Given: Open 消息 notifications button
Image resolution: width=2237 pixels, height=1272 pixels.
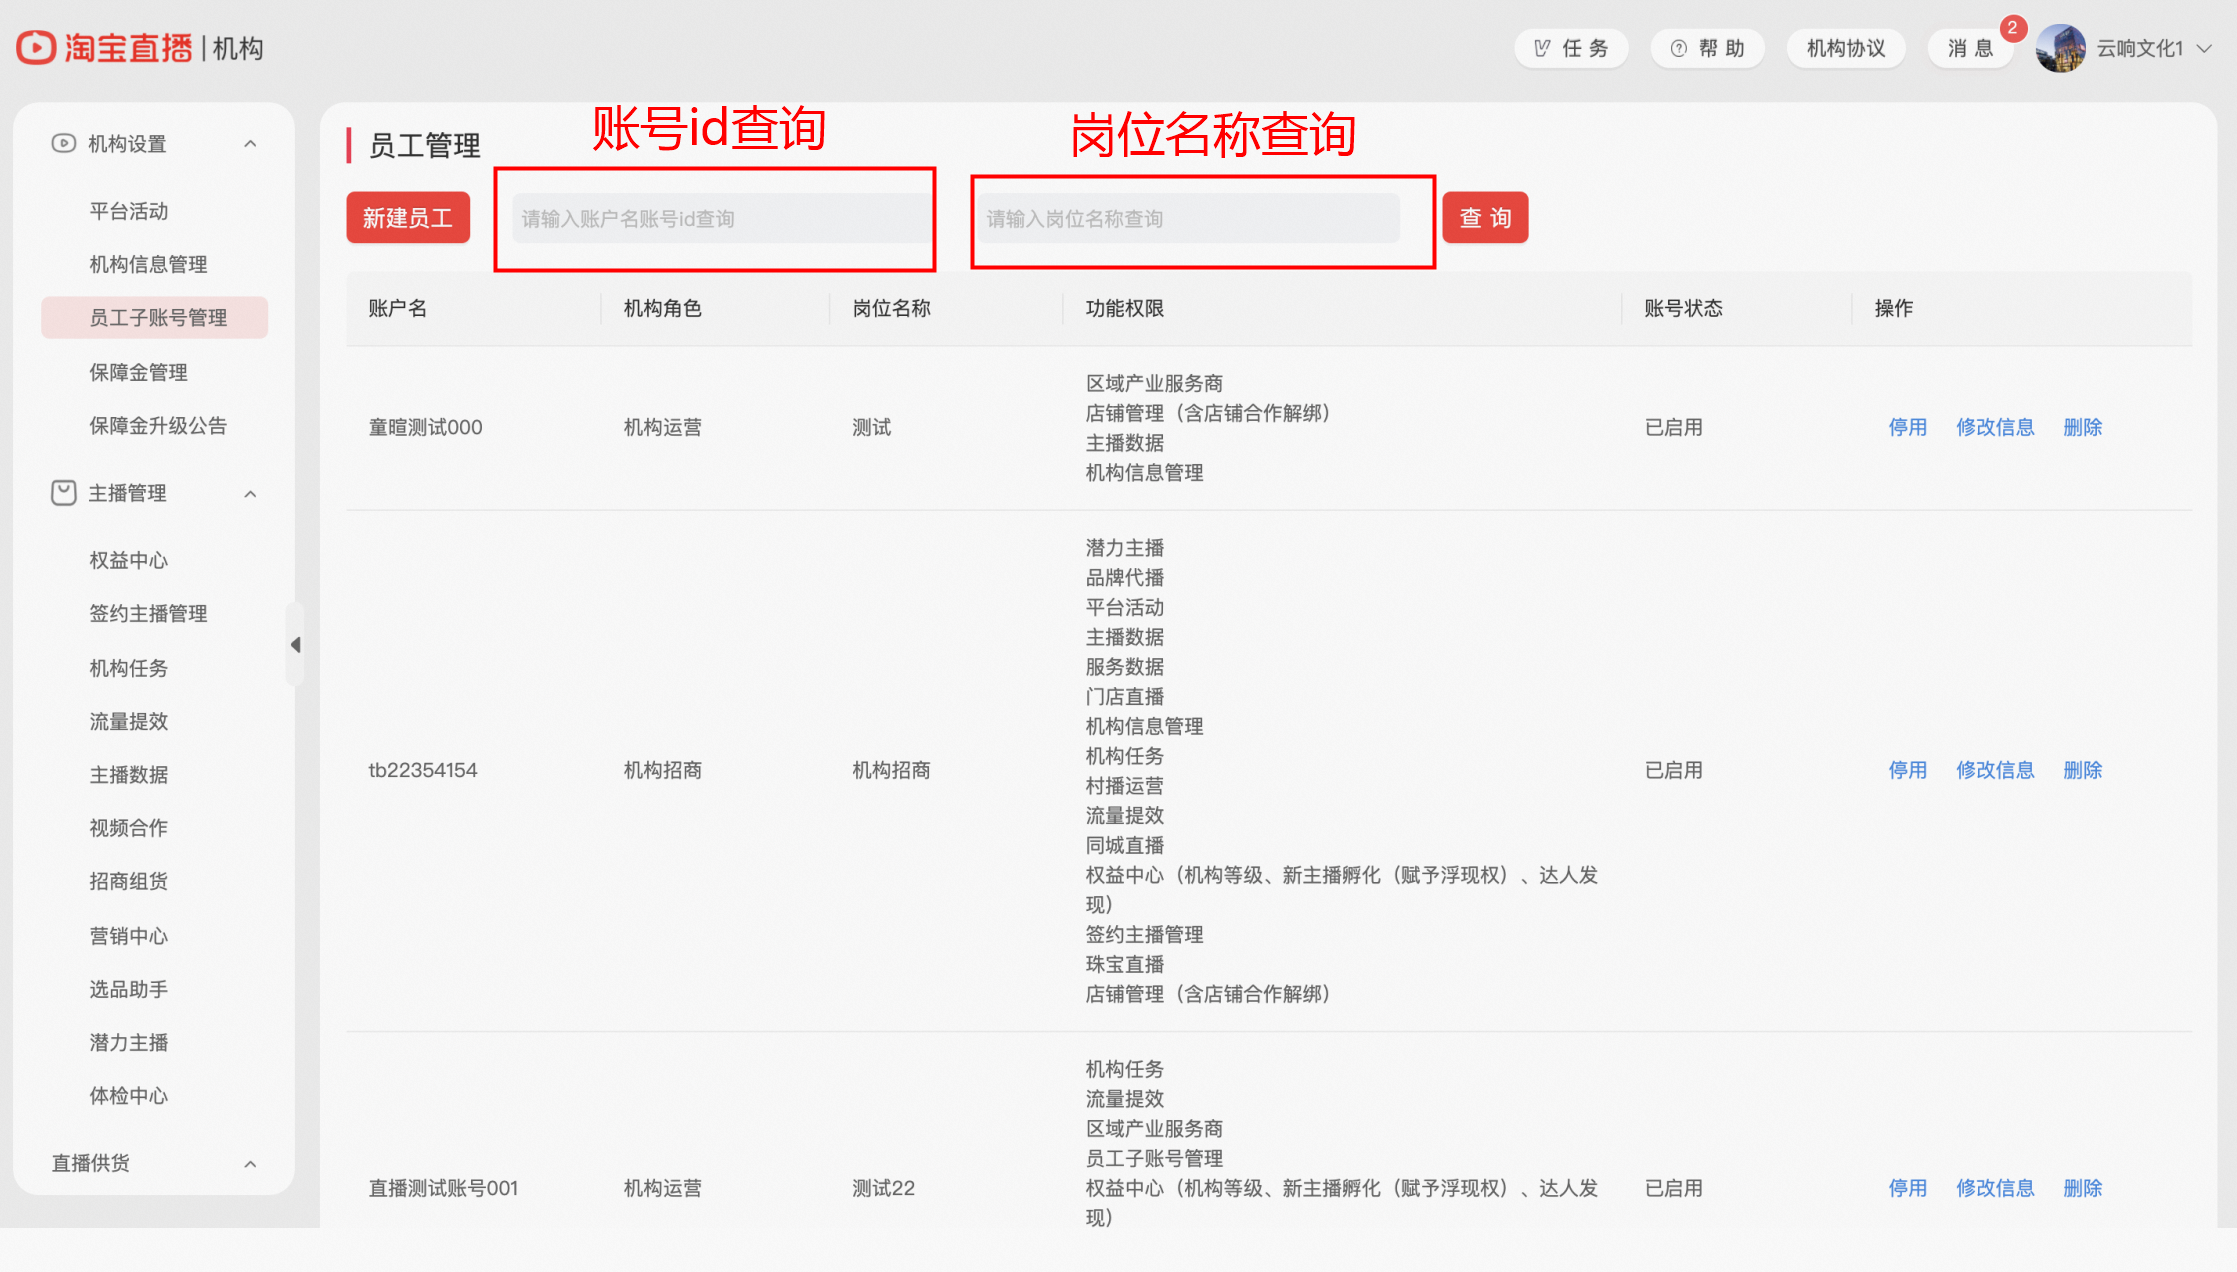Looking at the screenshot, I should (1970, 48).
